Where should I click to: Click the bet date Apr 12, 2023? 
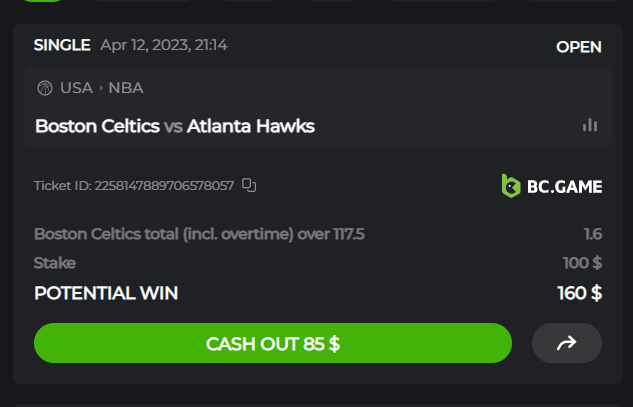click(x=145, y=45)
